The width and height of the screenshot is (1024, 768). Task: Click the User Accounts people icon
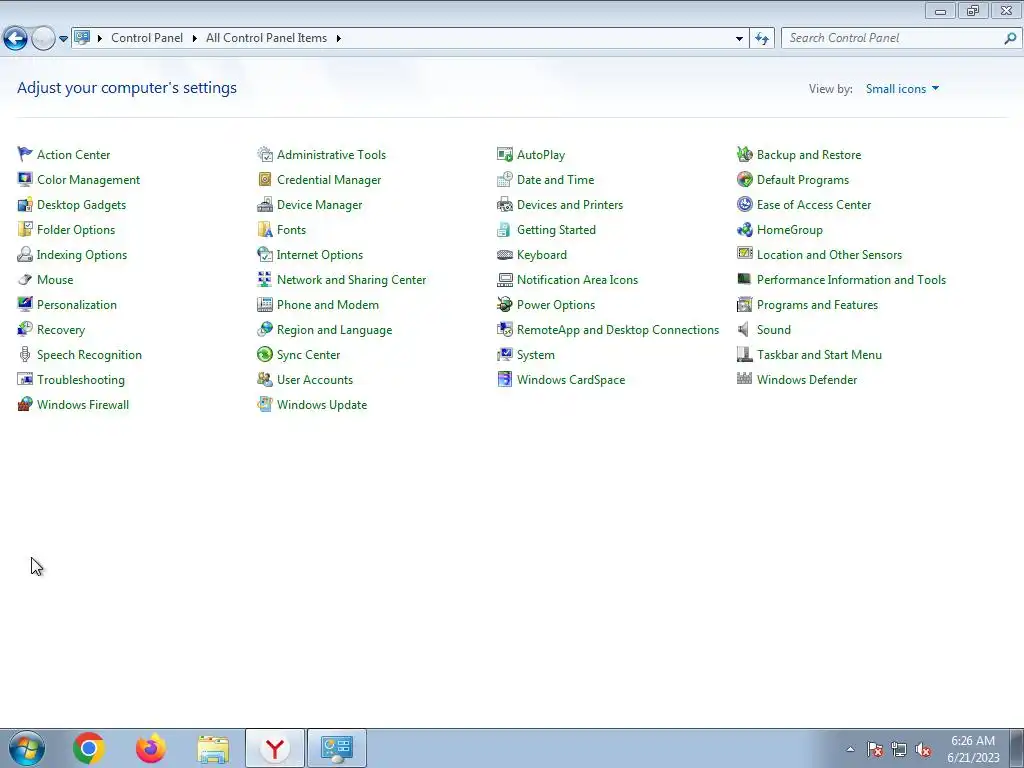[264, 379]
